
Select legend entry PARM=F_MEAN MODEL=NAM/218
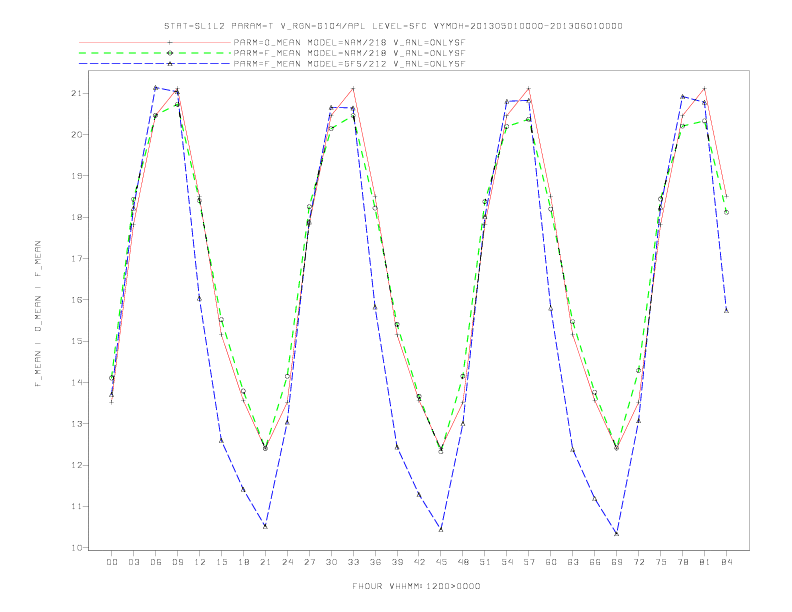[349, 53]
